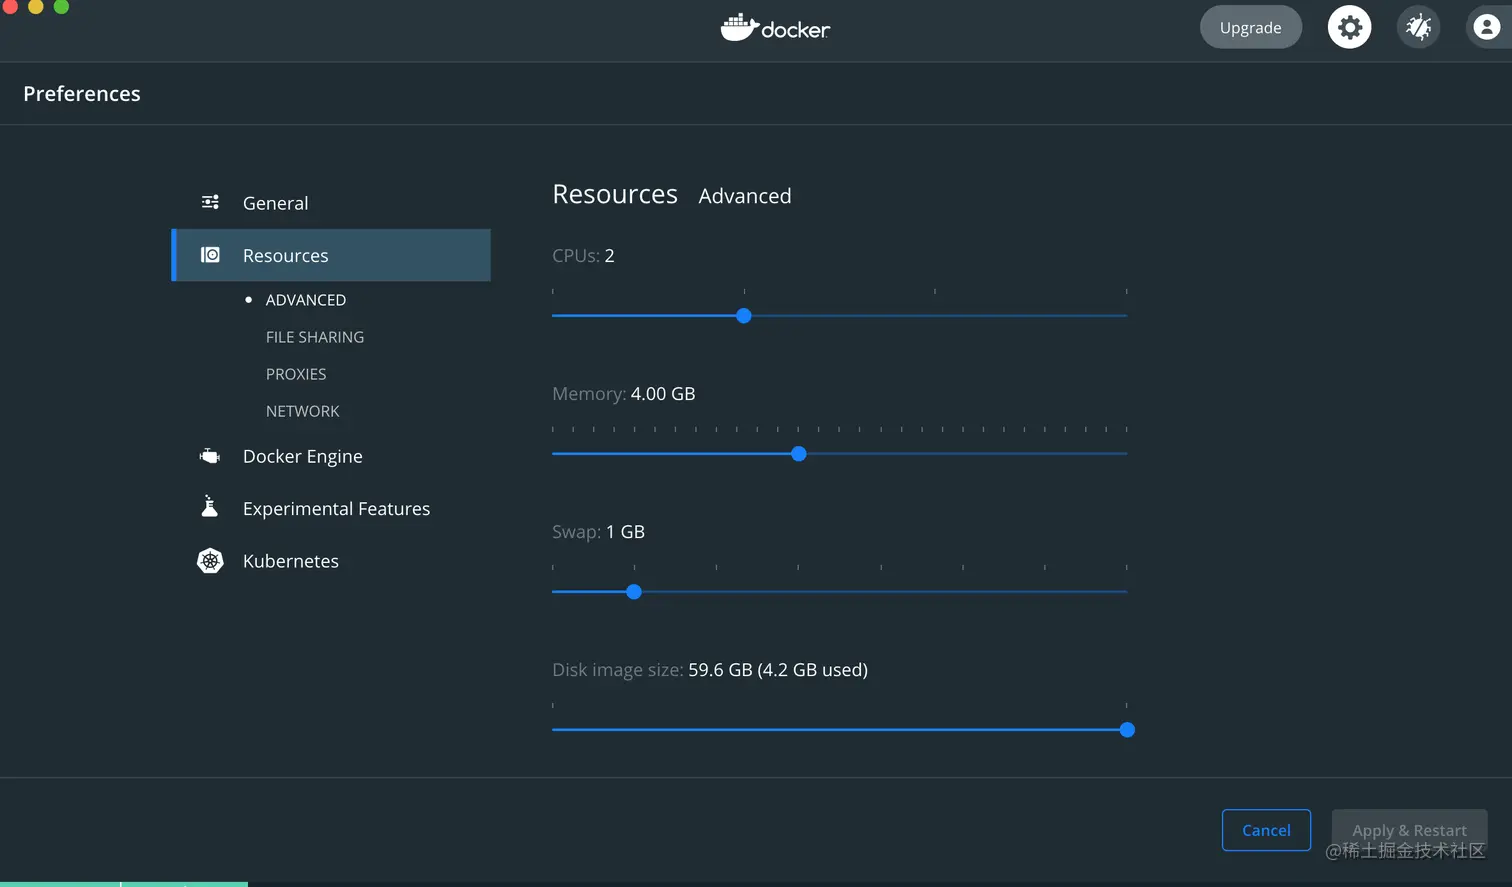Screen dimensions: 1512x887
Task: Click the Docker Engine icon
Action: pyautogui.click(x=210, y=456)
